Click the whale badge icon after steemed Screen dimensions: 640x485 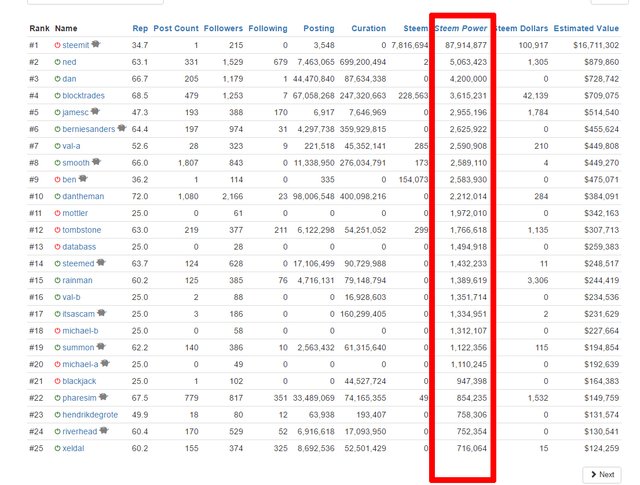pyautogui.click(x=101, y=263)
